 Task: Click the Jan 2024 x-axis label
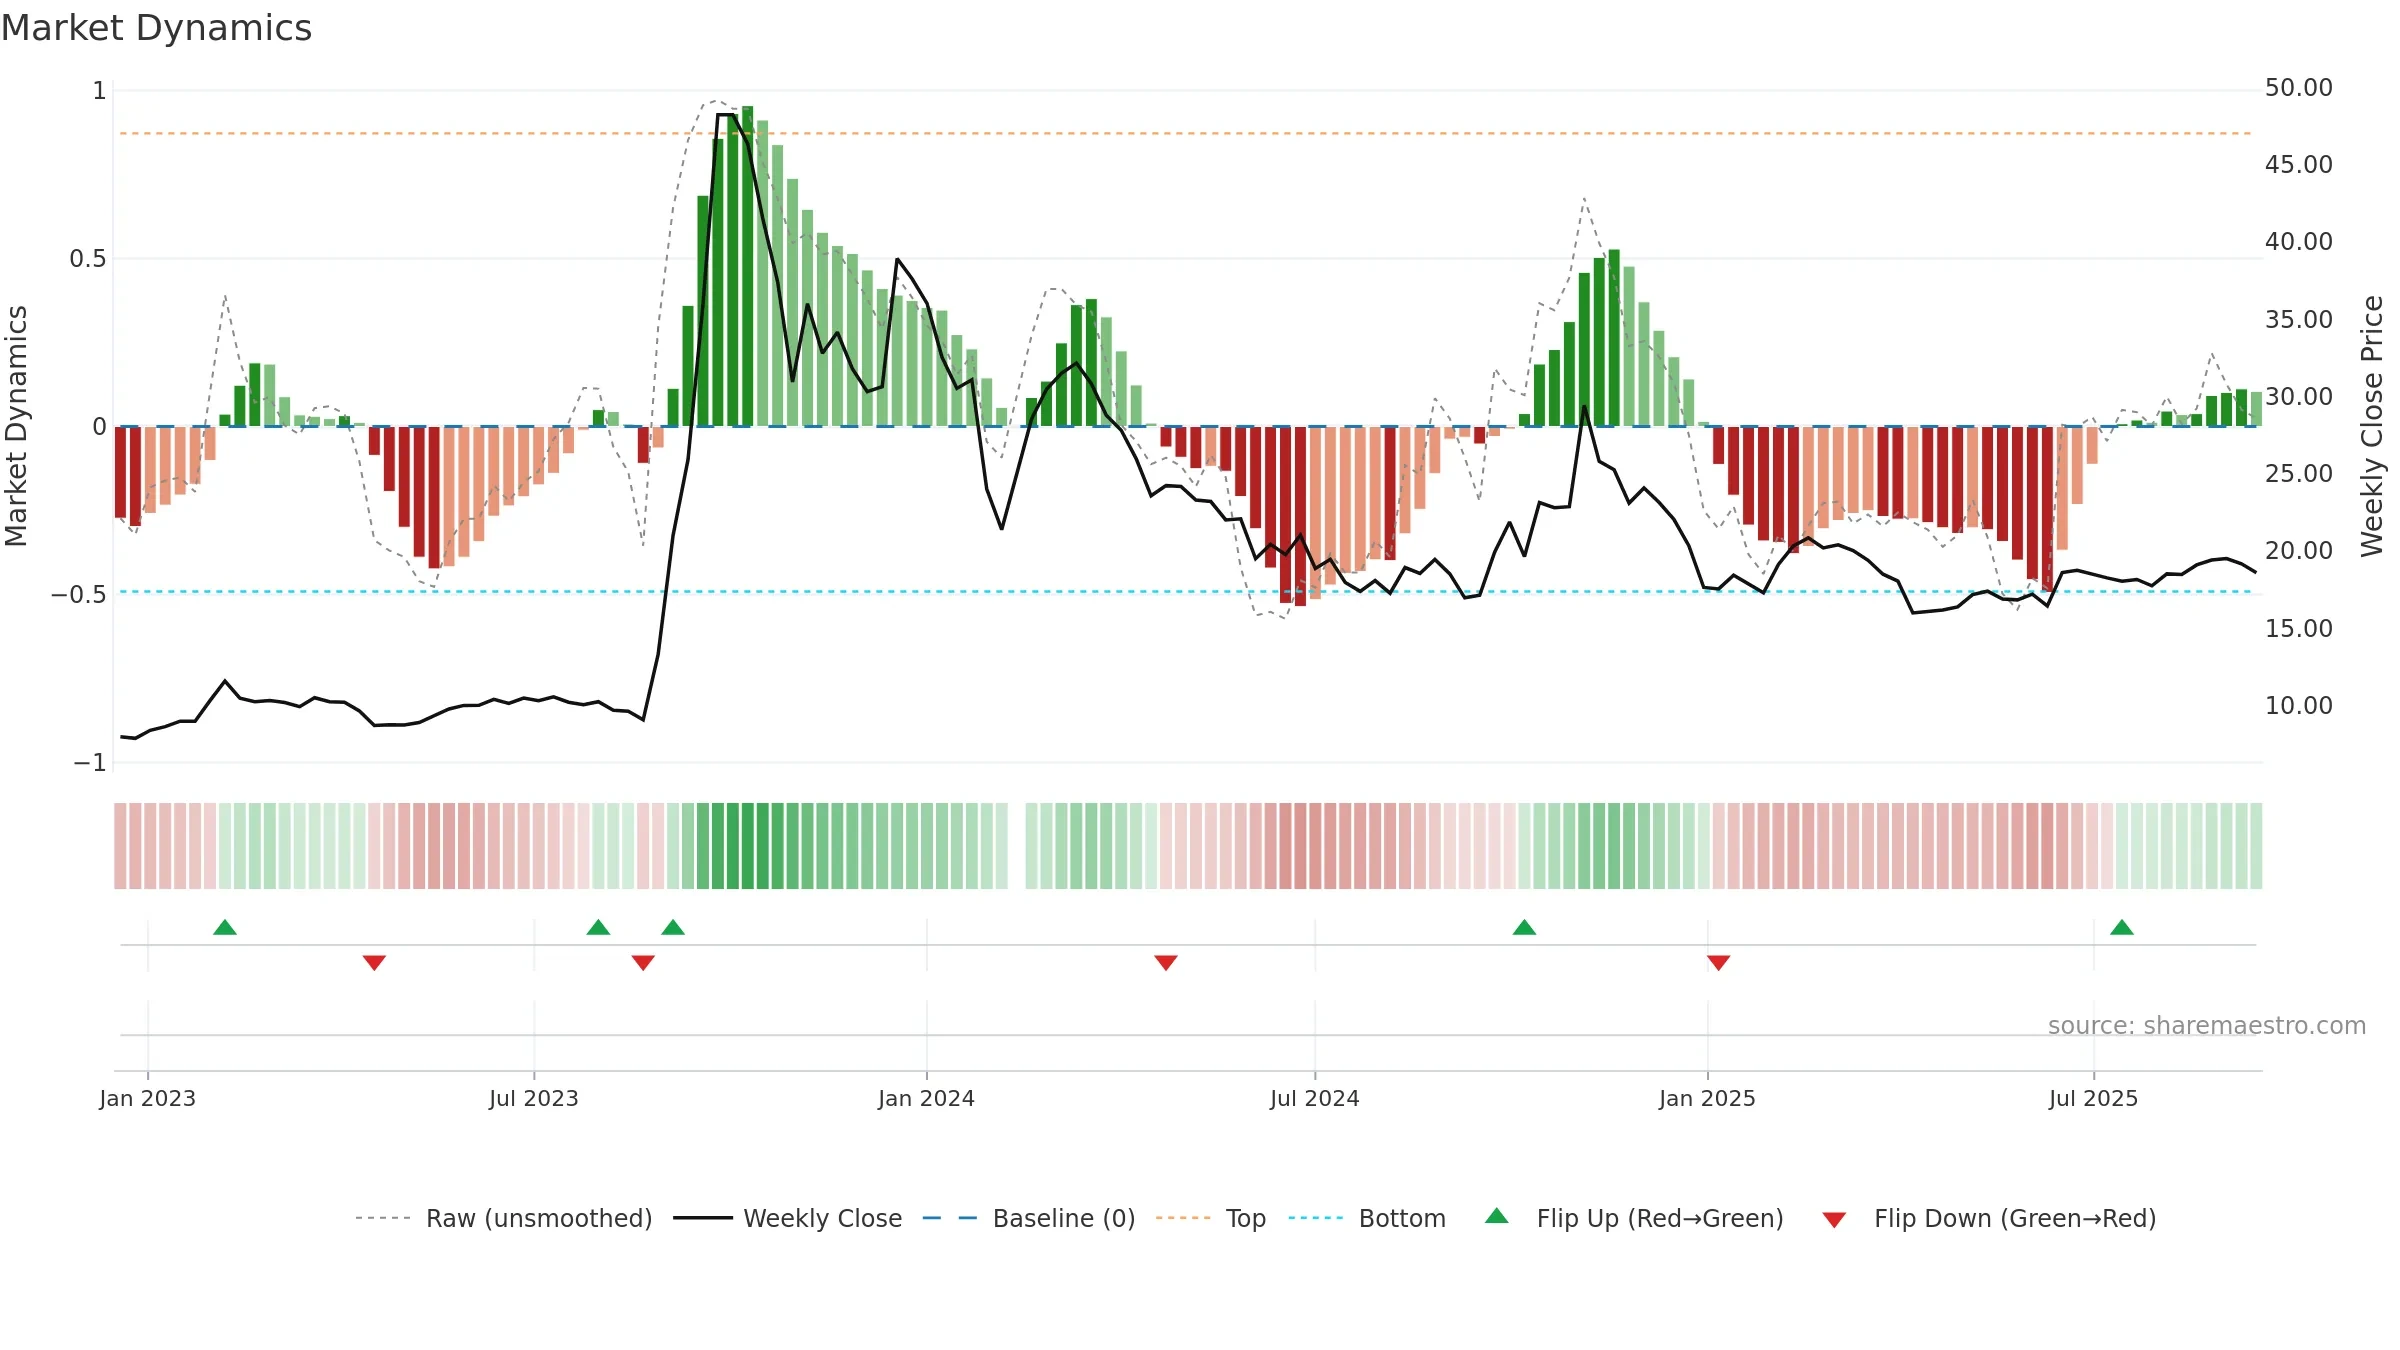click(927, 1098)
